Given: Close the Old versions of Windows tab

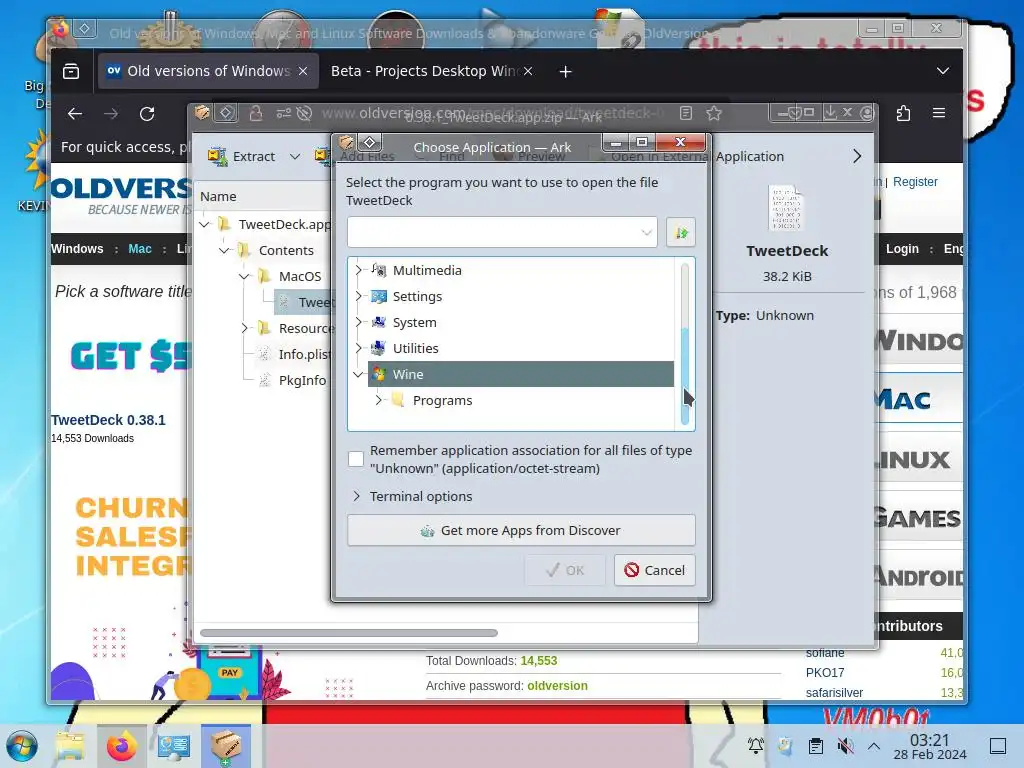Looking at the screenshot, I should pos(303,71).
